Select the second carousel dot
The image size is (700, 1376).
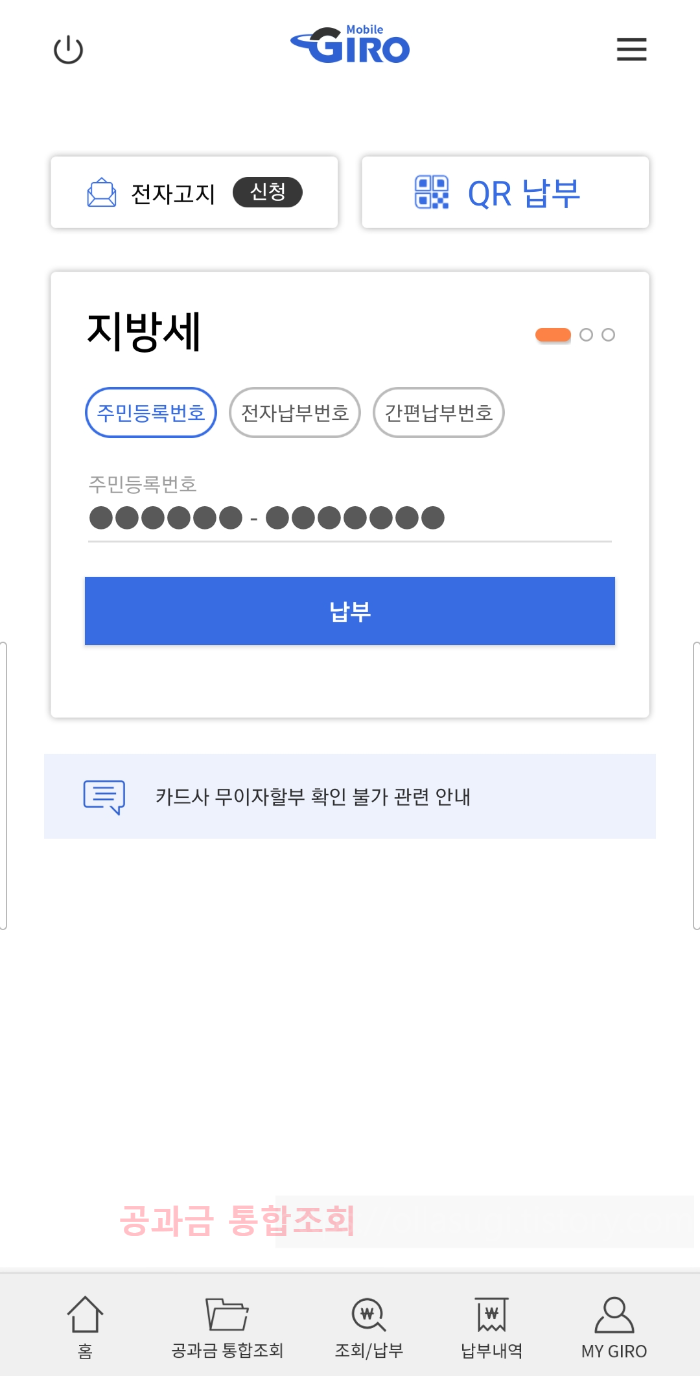[x=586, y=335]
